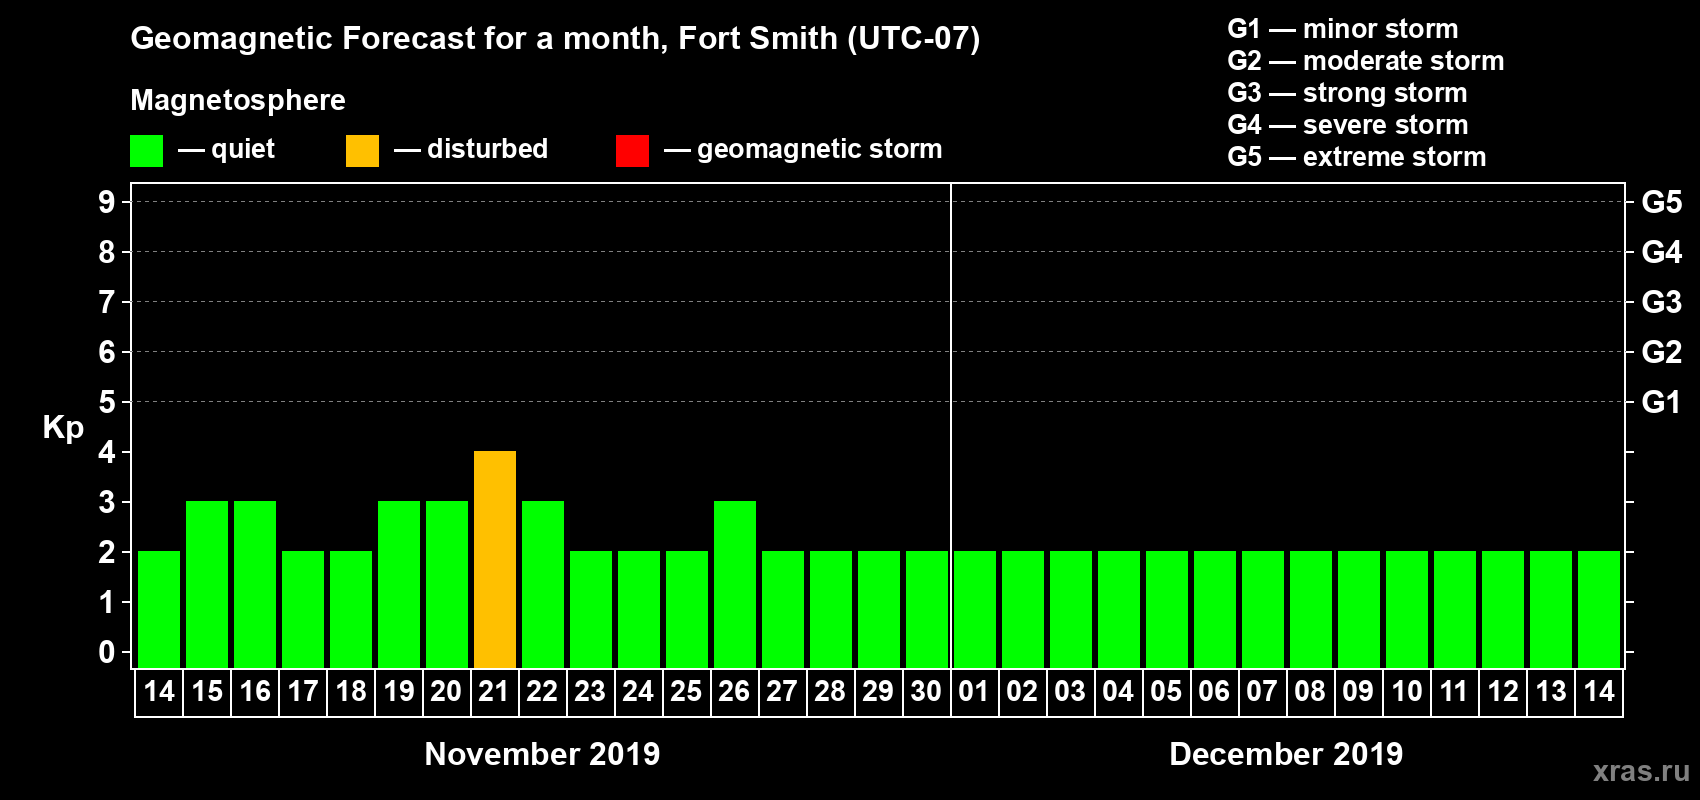
Task: Click the November 2019 month label
Action: (x=542, y=754)
